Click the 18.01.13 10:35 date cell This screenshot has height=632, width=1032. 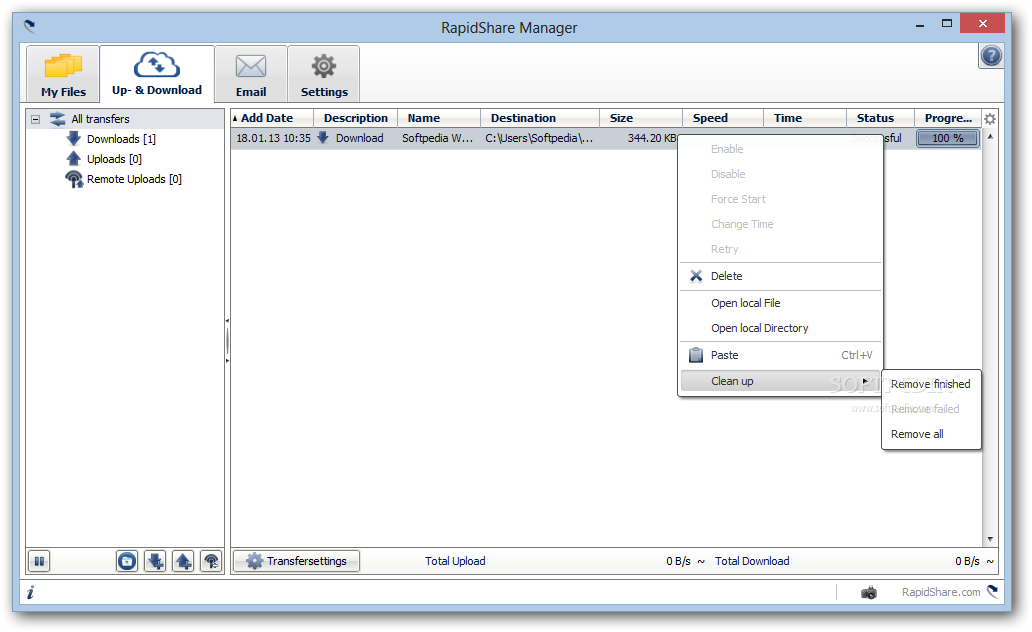(x=273, y=138)
